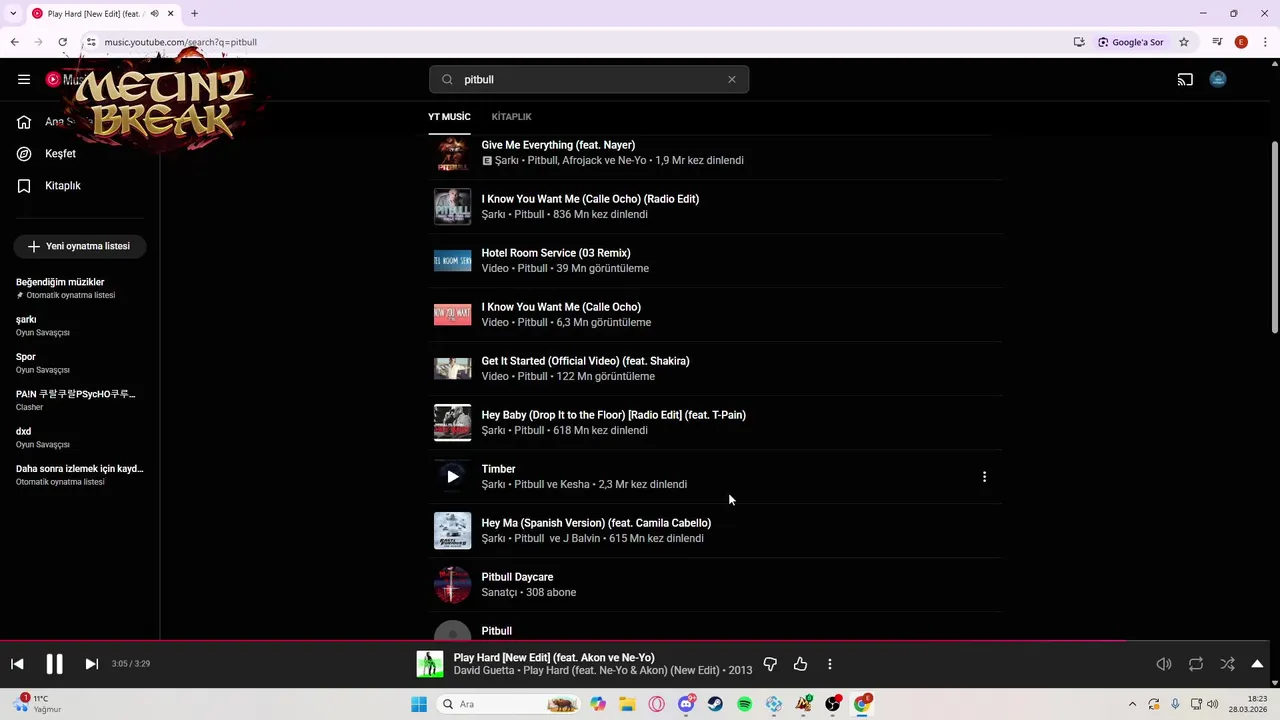Open more options for the Timber row
The height and width of the screenshot is (720, 1280).
click(984, 477)
